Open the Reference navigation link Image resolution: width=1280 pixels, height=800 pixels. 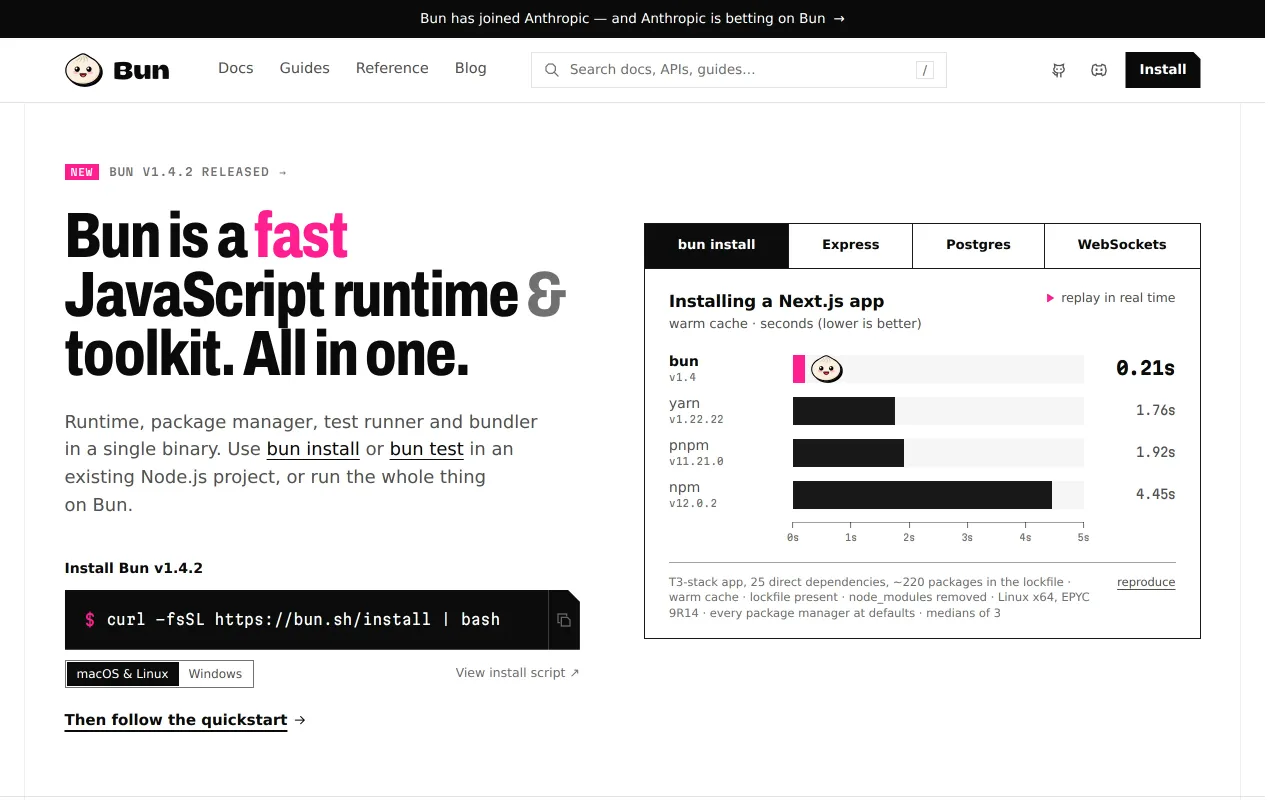click(x=392, y=68)
